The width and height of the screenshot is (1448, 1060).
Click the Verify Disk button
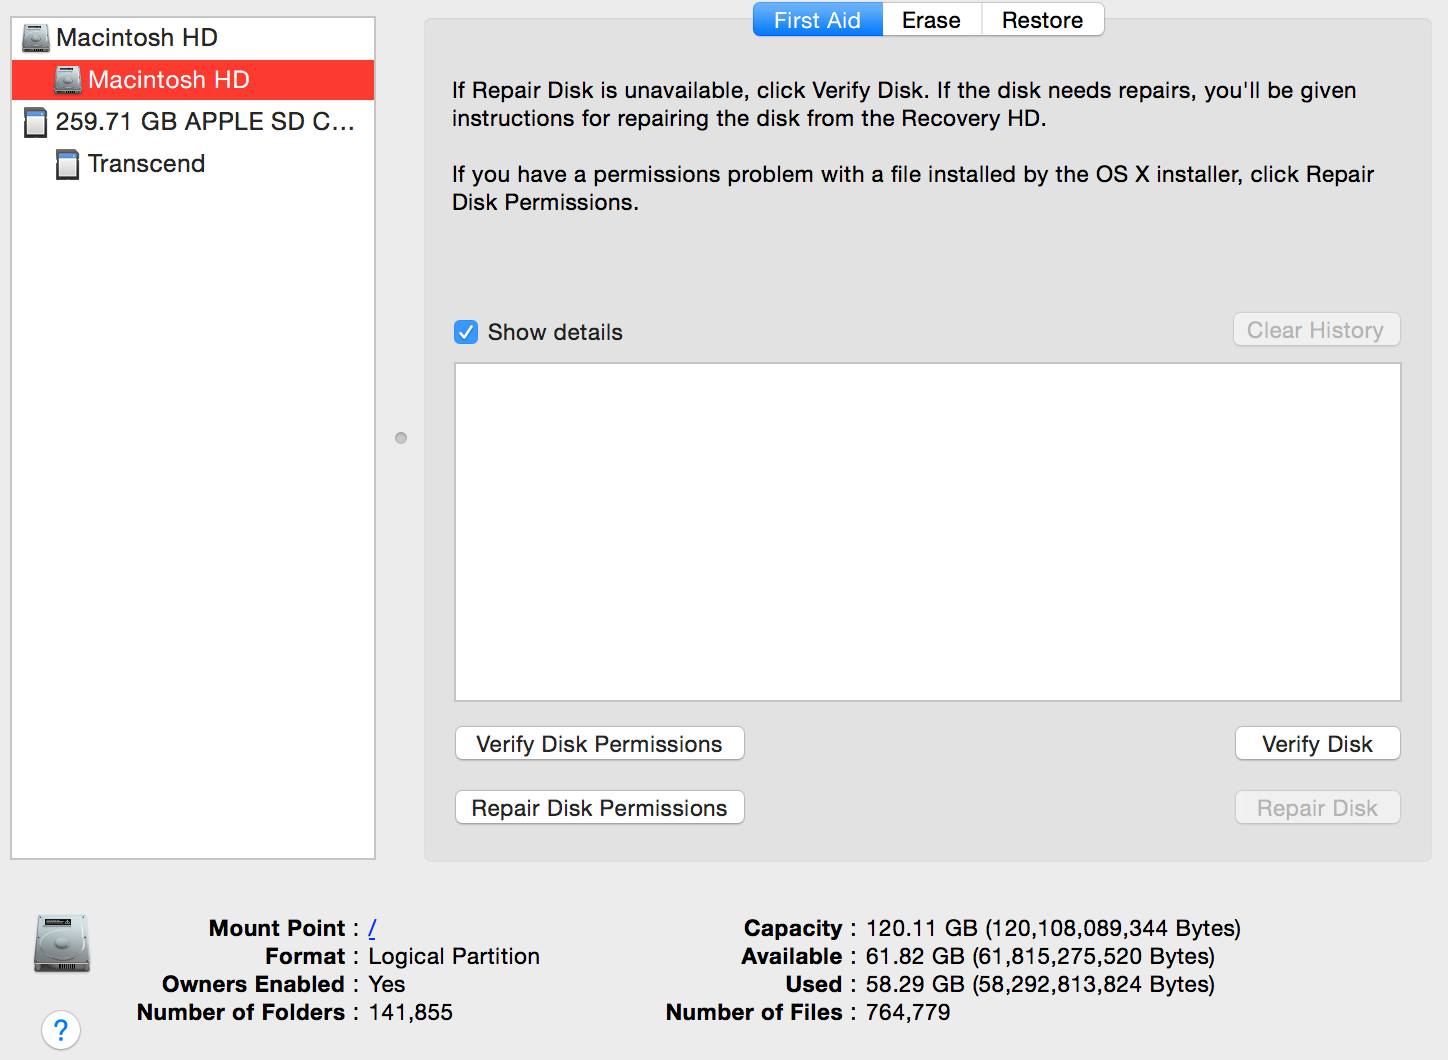tap(1317, 744)
